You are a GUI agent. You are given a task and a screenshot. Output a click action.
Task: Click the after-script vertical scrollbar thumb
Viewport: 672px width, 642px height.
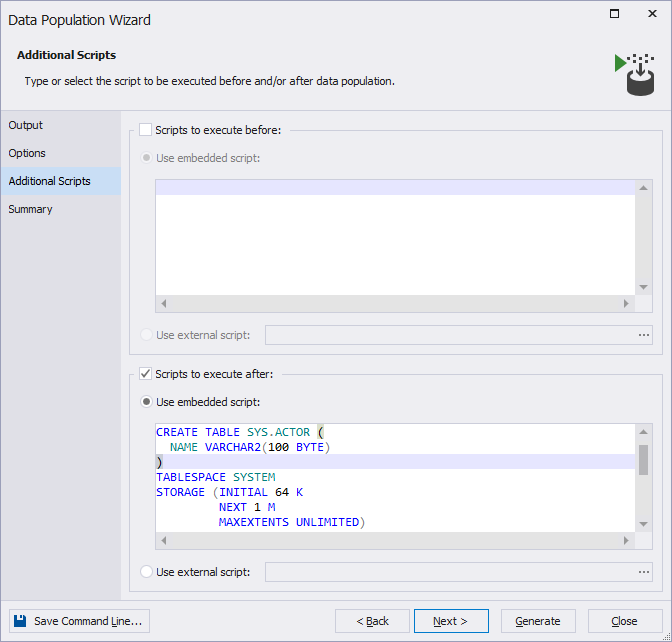[x=643, y=460]
